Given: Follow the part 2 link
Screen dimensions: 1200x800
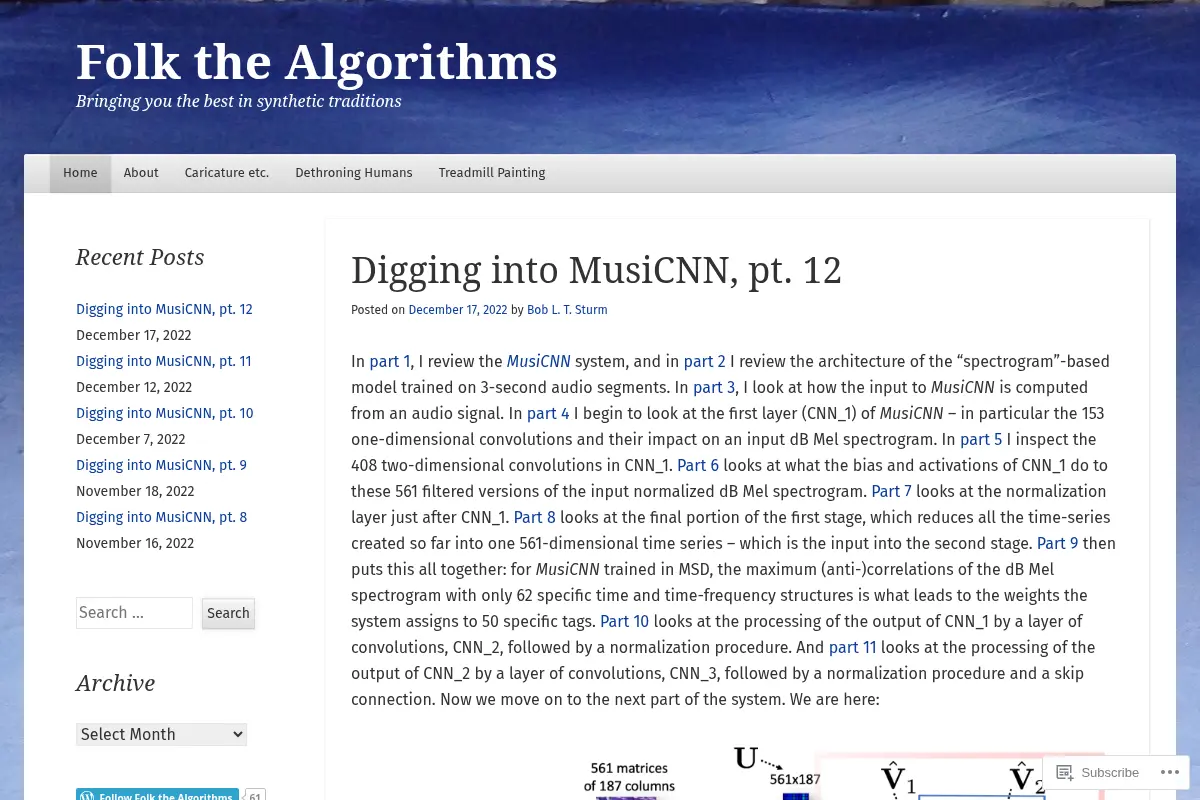Looking at the screenshot, I should pos(705,361).
